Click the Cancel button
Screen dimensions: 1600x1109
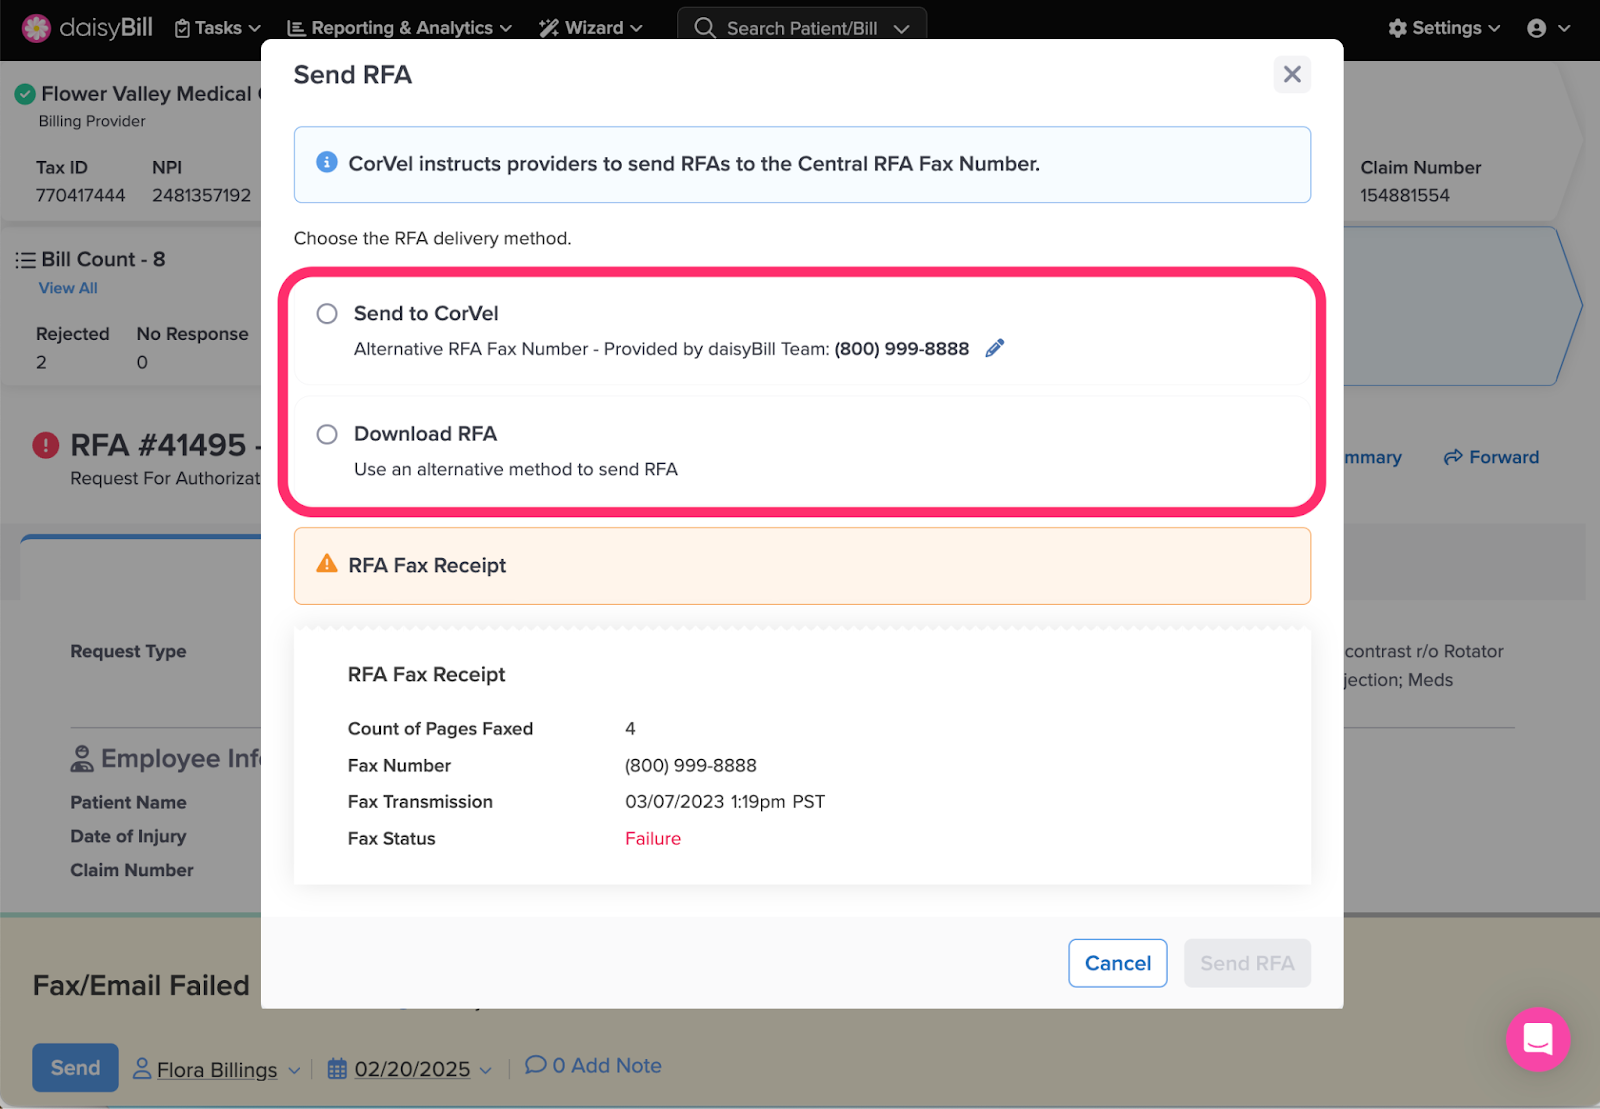coord(1118,963)
